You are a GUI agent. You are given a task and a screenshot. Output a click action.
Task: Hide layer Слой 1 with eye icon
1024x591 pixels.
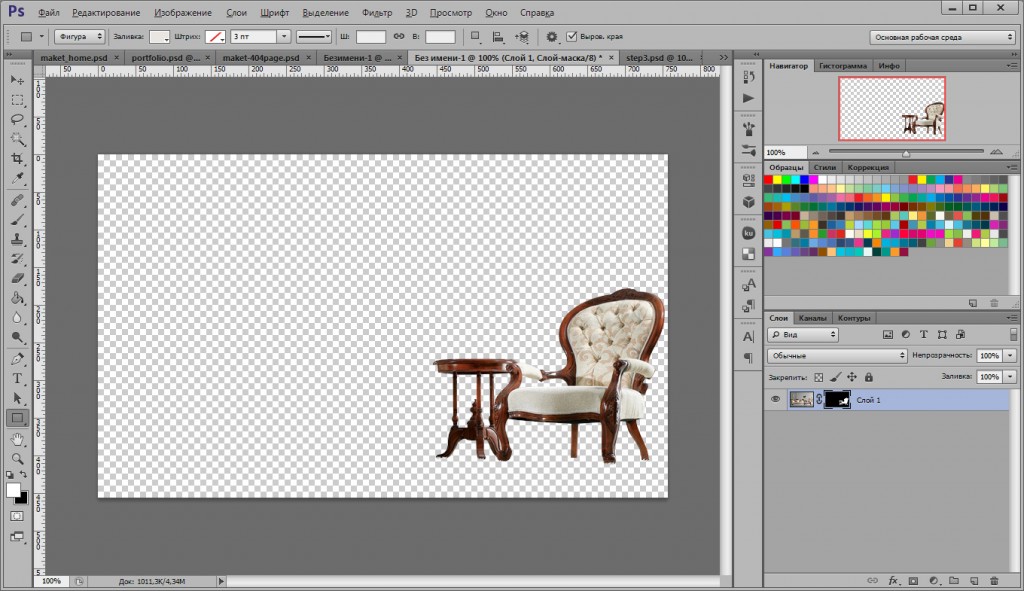coord(775,400)
